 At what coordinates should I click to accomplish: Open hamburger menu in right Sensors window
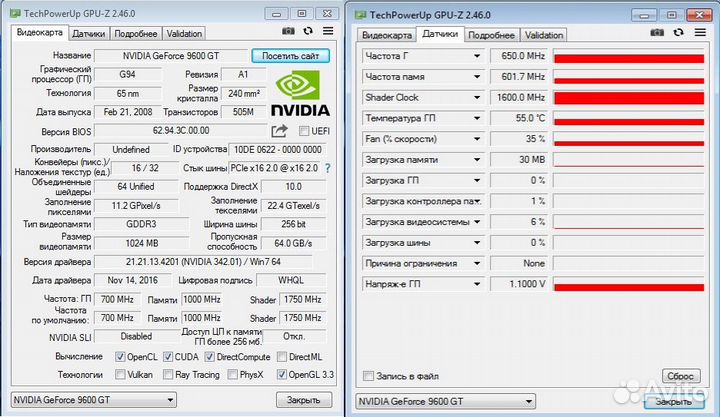[700, 32]
